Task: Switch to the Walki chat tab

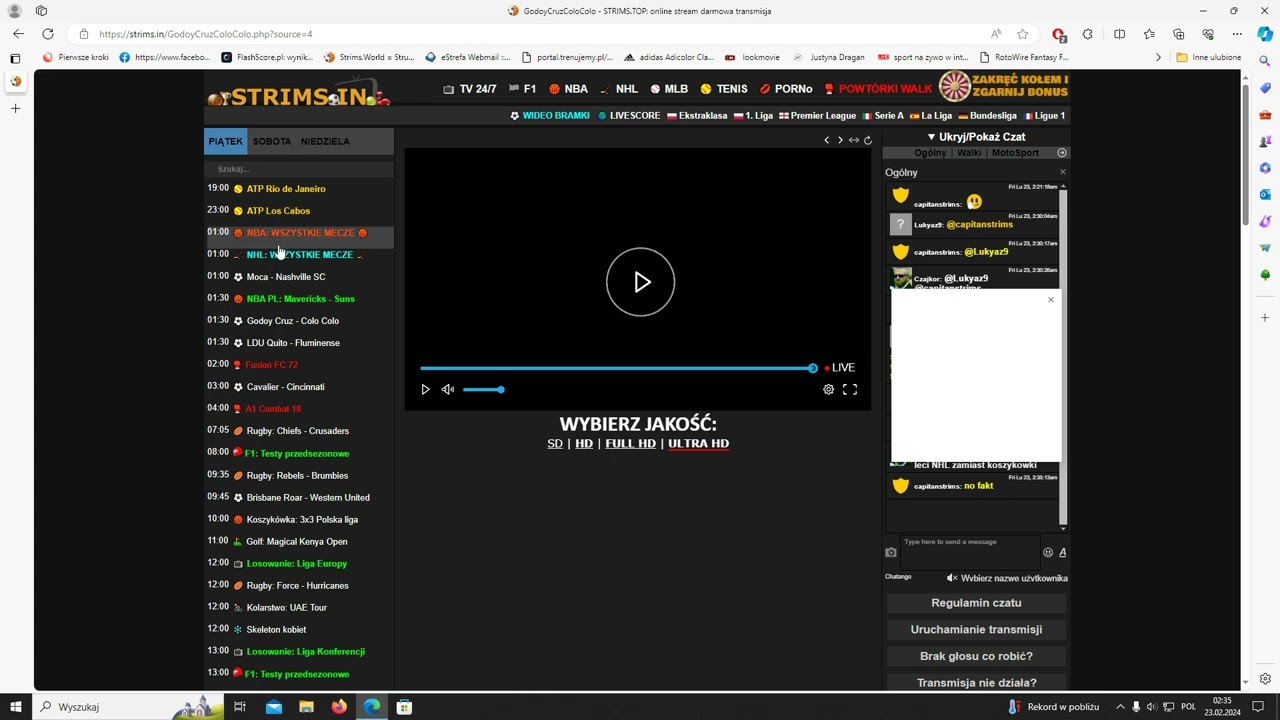Action: coord(969,153)
